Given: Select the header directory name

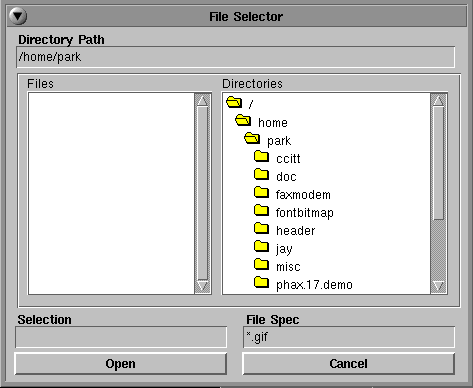Looking at the screenshot, I should click(x=295, y=231).
